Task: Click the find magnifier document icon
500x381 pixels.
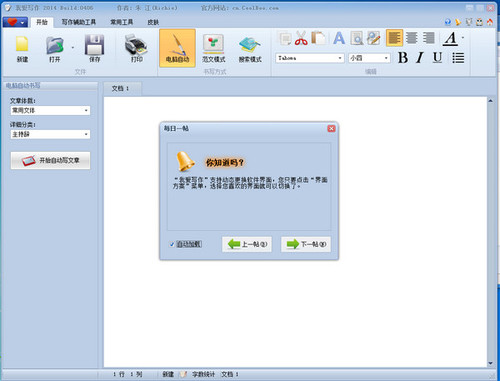Action: click(356, 38)
